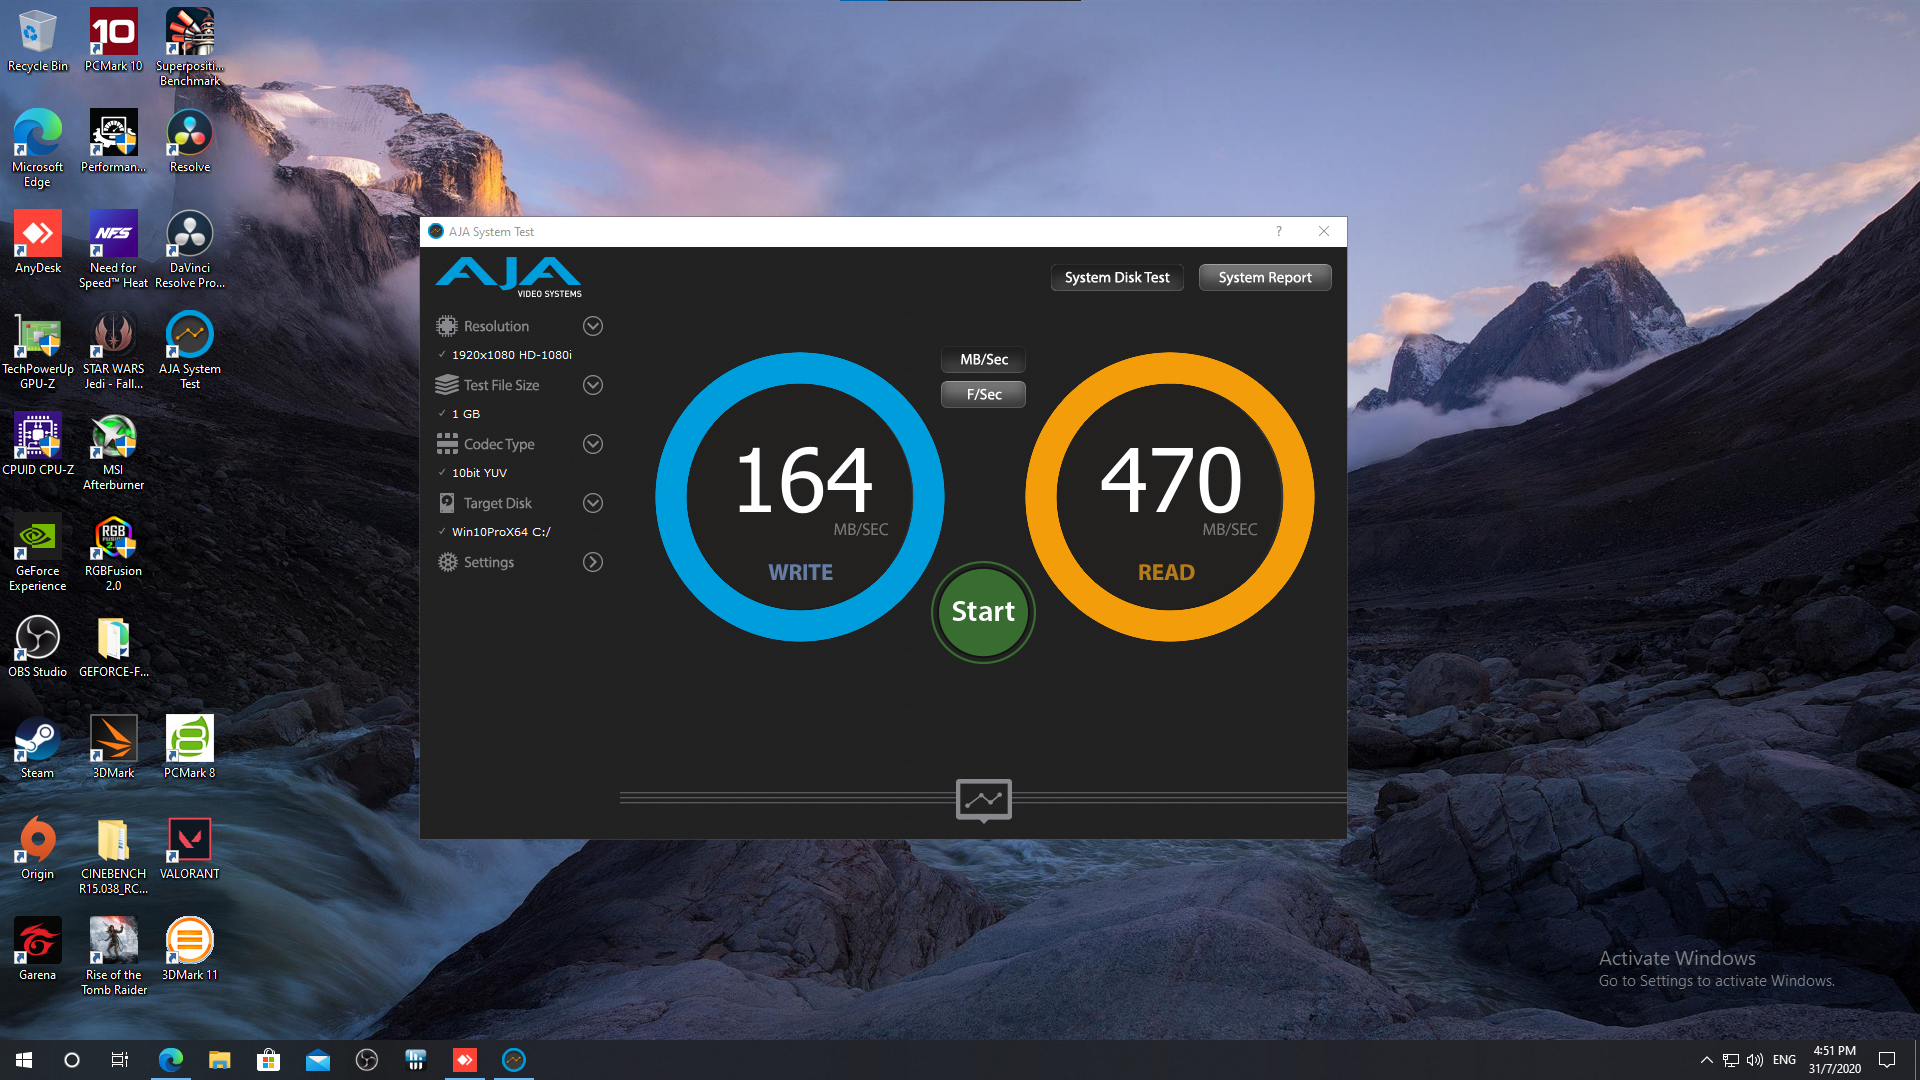Select the 1920x1080 HD-1080i checked option
Image resolution: width=1920 pixels, height=1080 pixels.
[x=511, y=355]
